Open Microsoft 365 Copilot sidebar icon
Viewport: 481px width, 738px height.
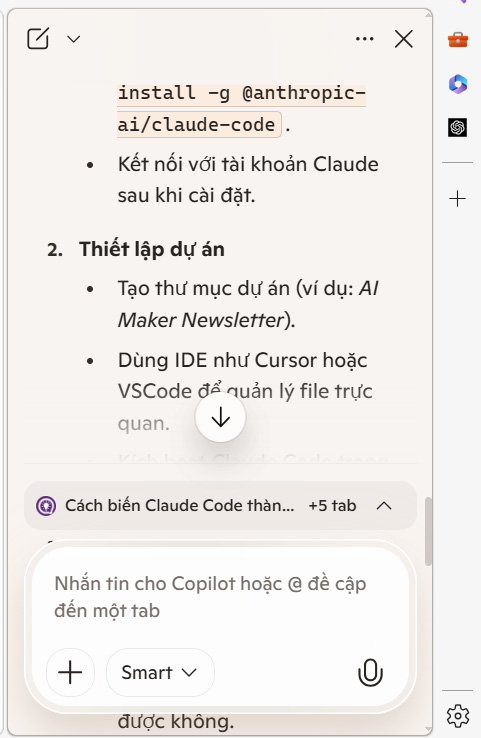[458, 84]
